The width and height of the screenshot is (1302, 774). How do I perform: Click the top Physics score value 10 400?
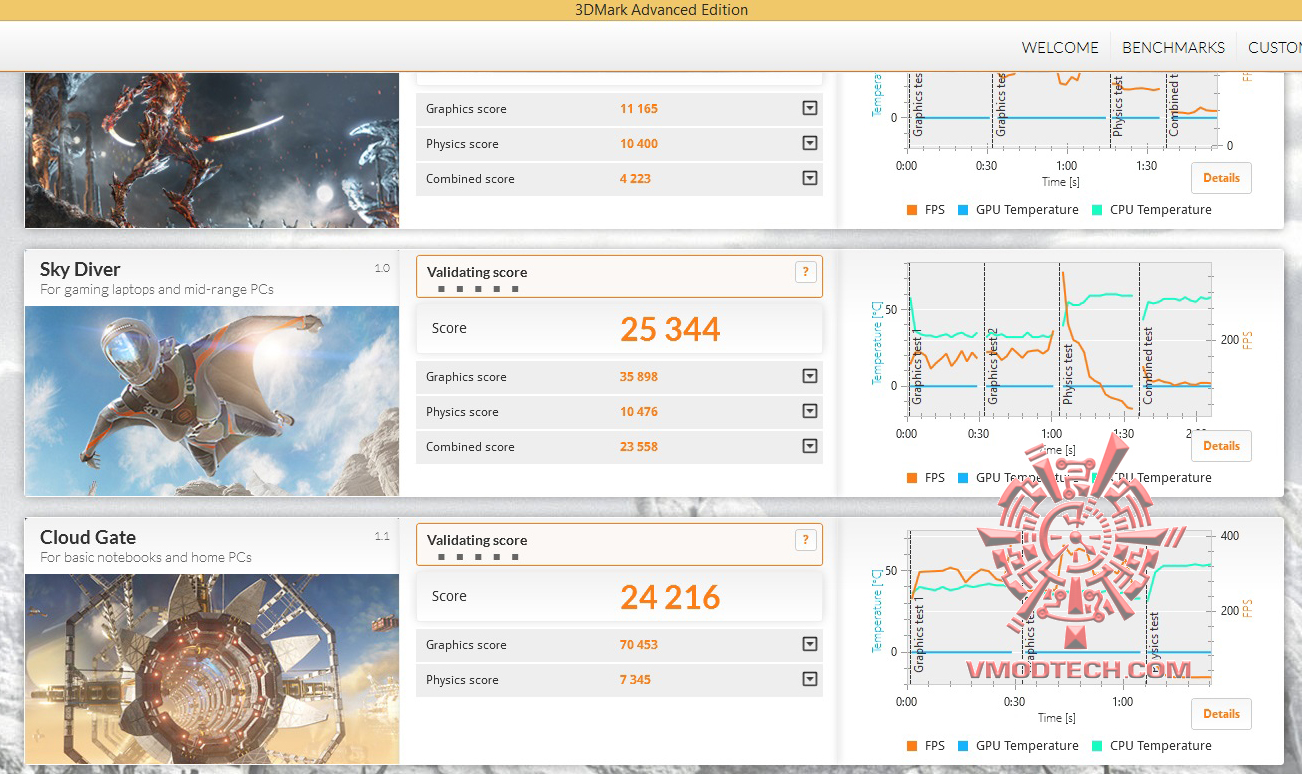[x=639, y=144]
